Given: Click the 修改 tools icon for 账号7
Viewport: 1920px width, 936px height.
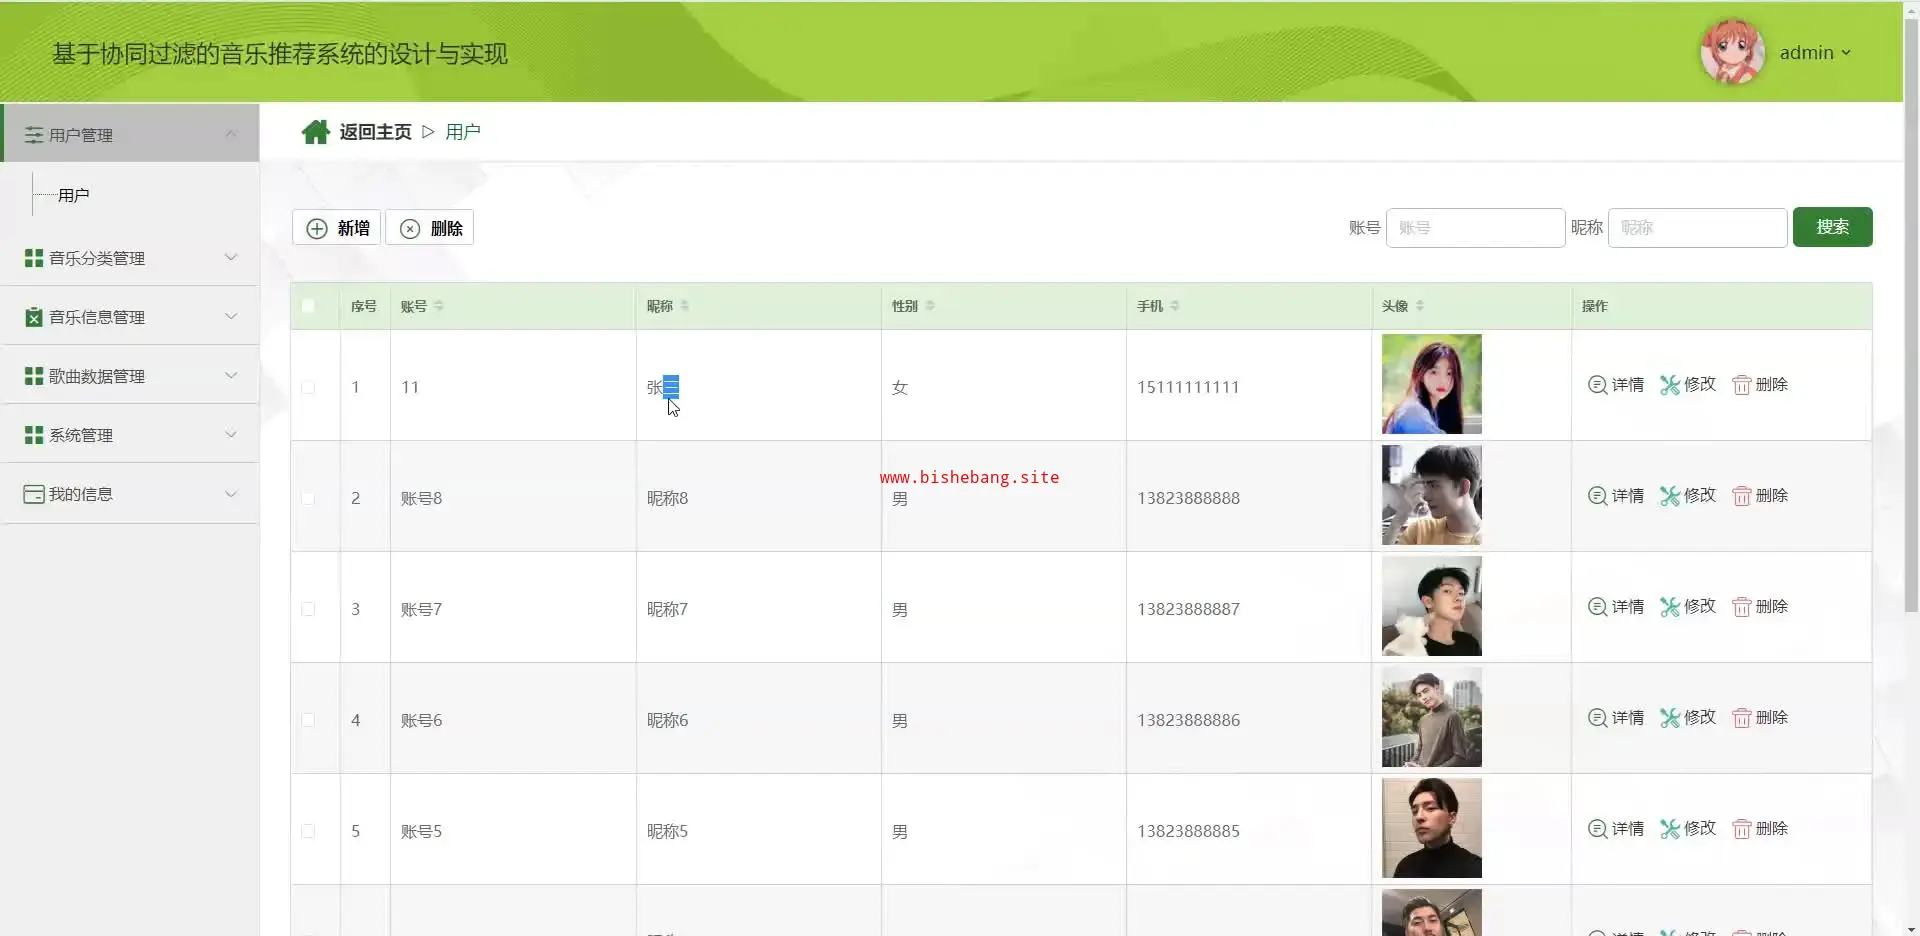Looking at the screenshot, I should pos(1669,607).
